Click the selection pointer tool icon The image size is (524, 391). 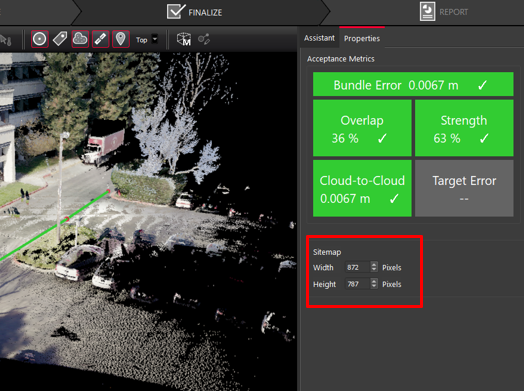tap(6, 40)
